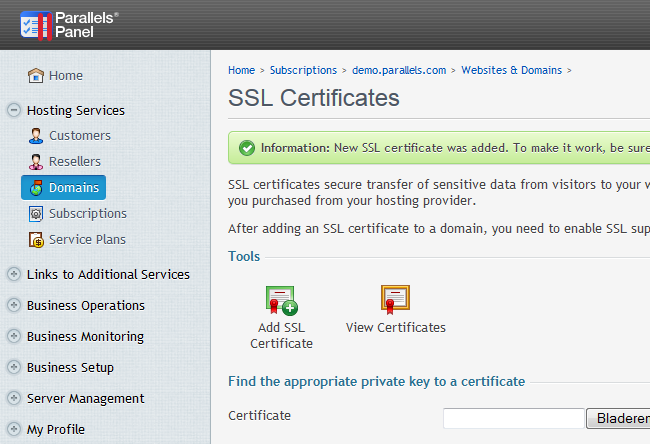The height and width of the screenshot is (444, 650).
Task: Expand the My Profile section
Action: pos(14,430)
